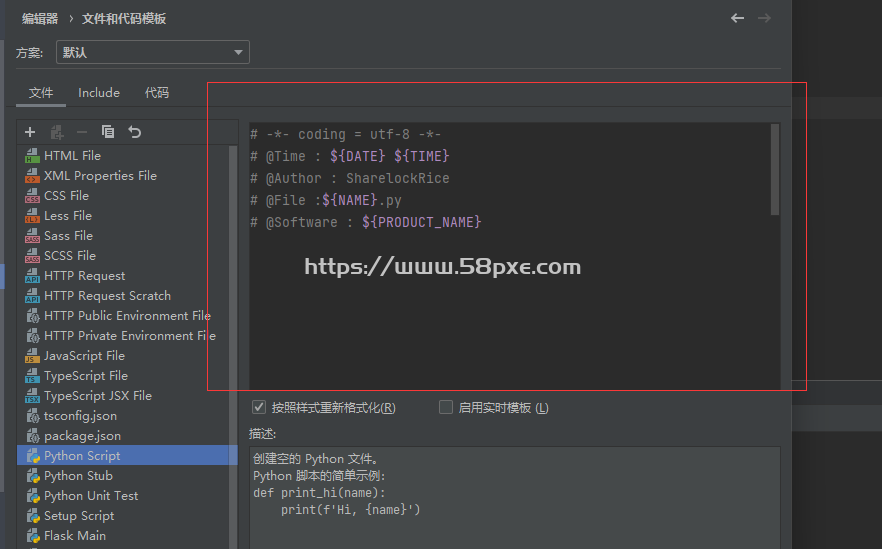
Task: Click the coding = utf-8 line
Action: point(345,134)
